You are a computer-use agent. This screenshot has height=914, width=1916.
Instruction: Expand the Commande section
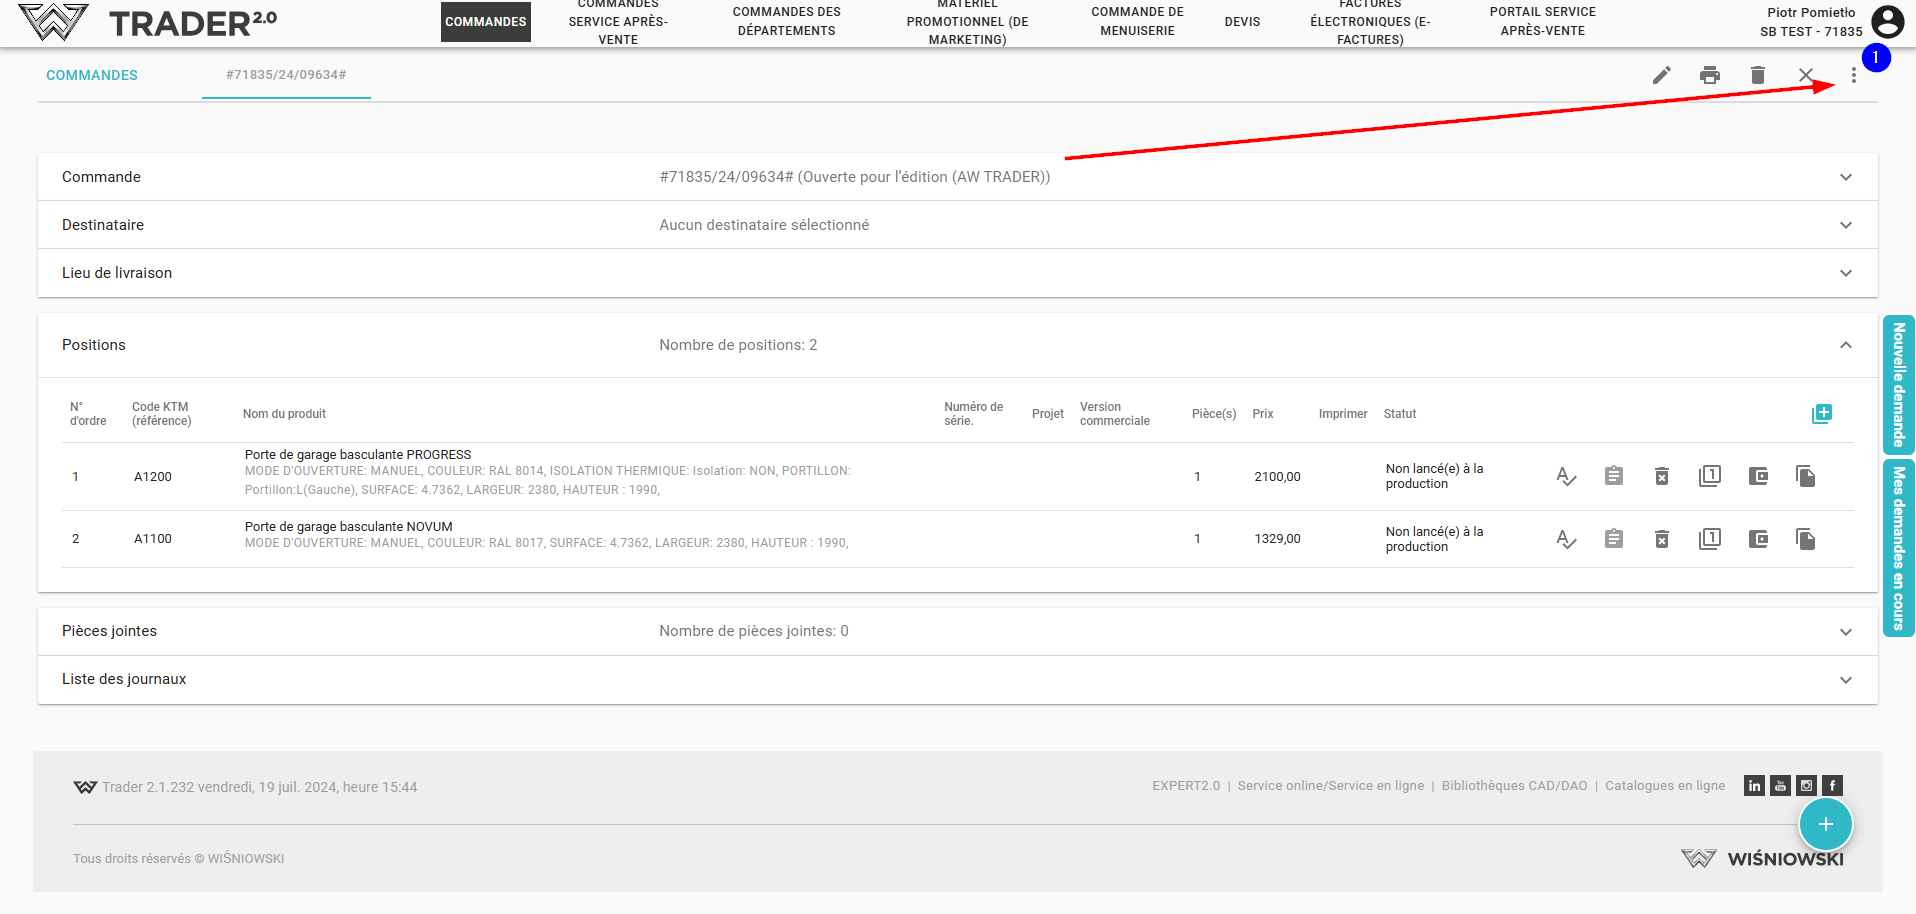coord(1845,177)
